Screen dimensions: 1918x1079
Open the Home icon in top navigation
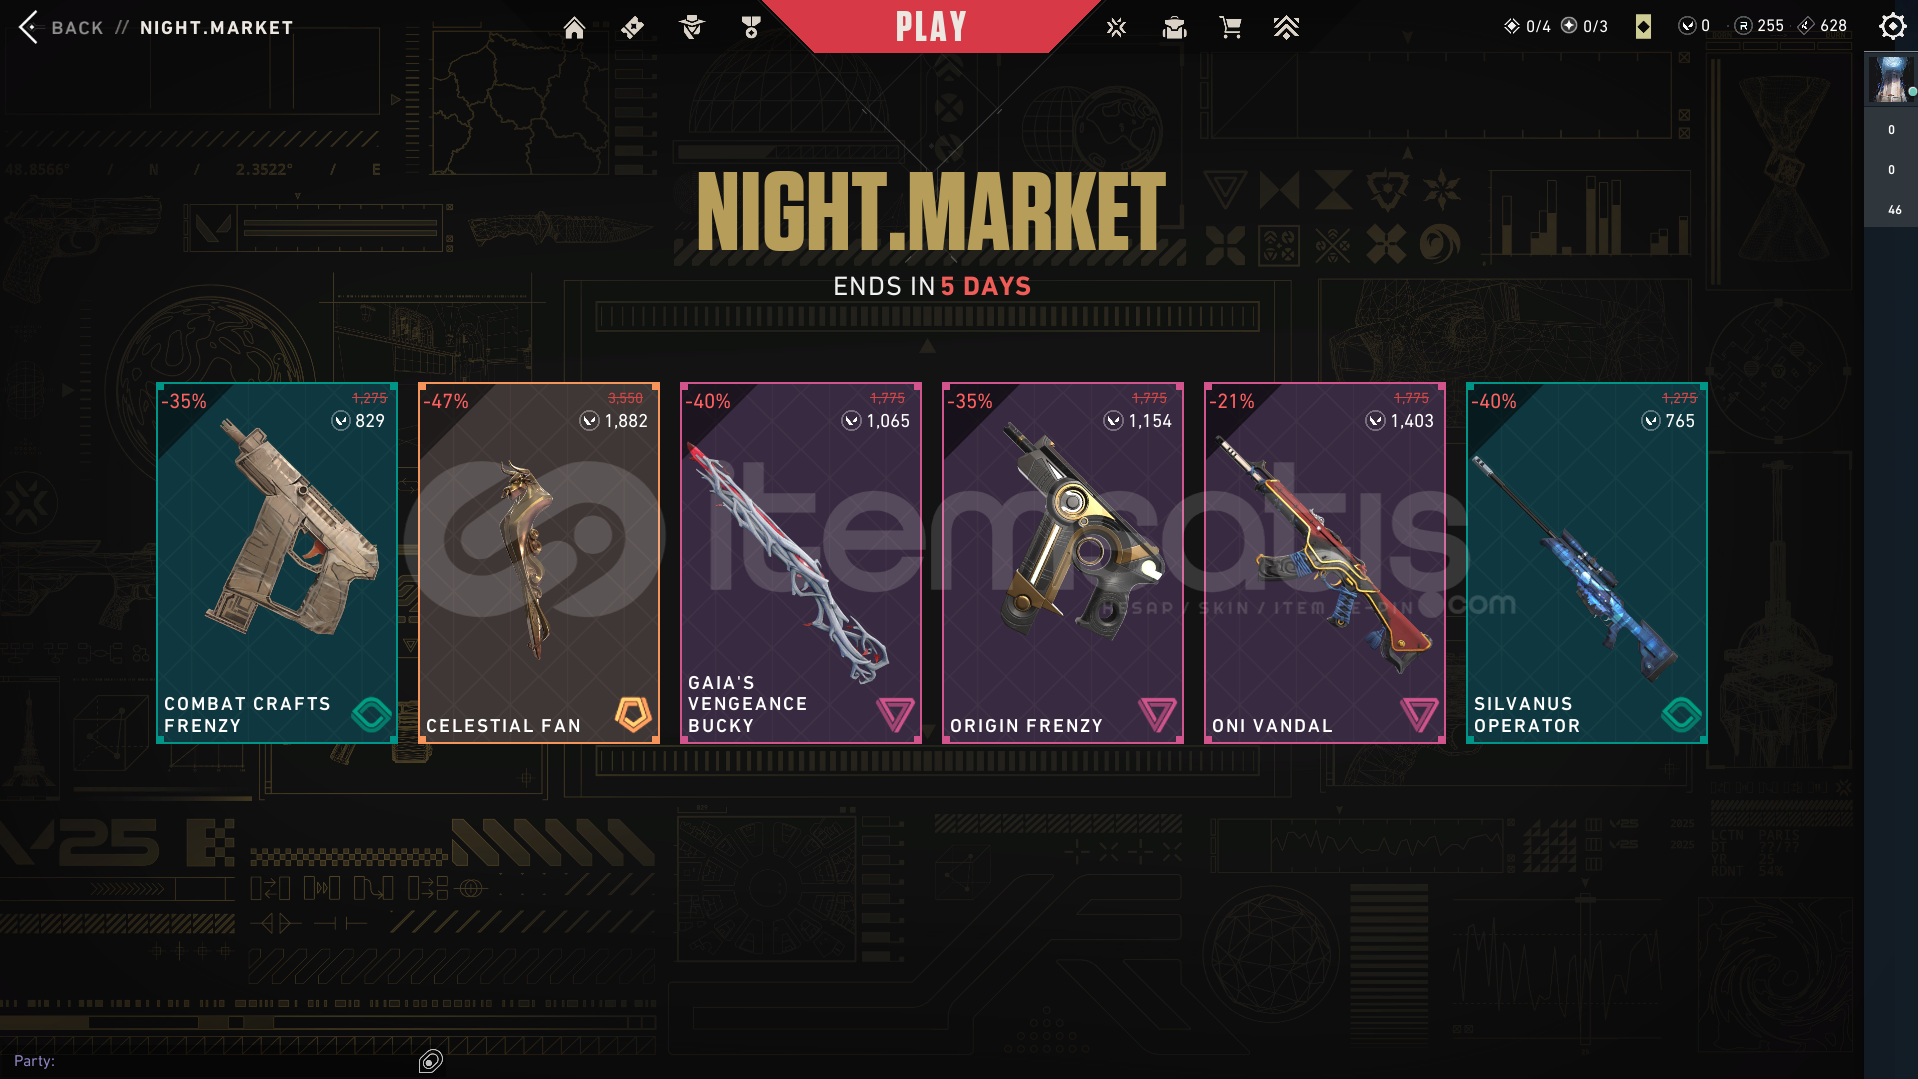(574, 28)
